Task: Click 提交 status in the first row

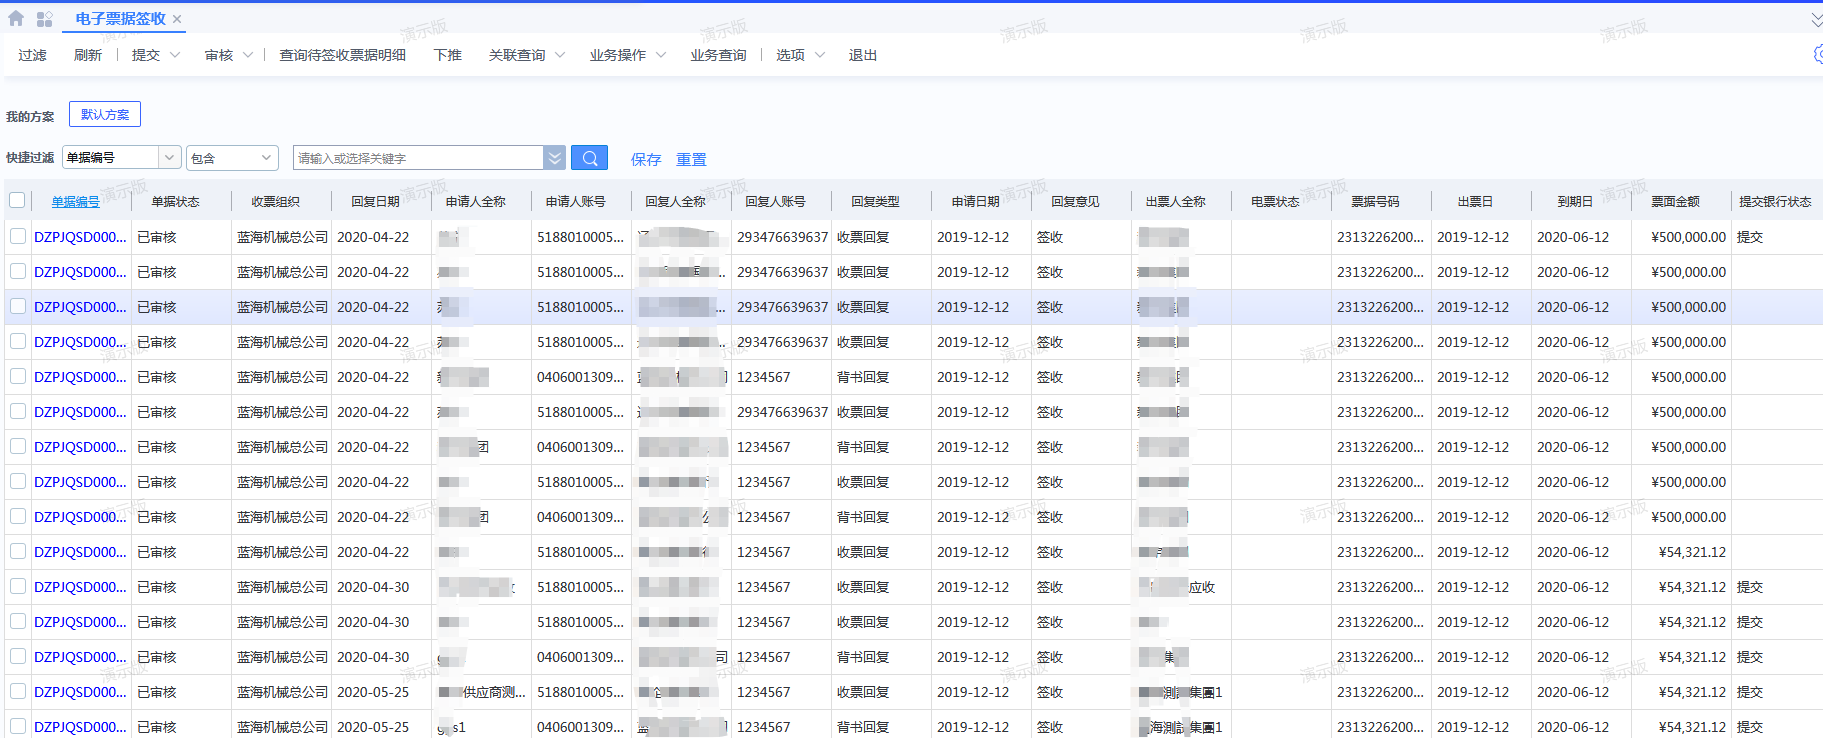Action: (1750, 237)
